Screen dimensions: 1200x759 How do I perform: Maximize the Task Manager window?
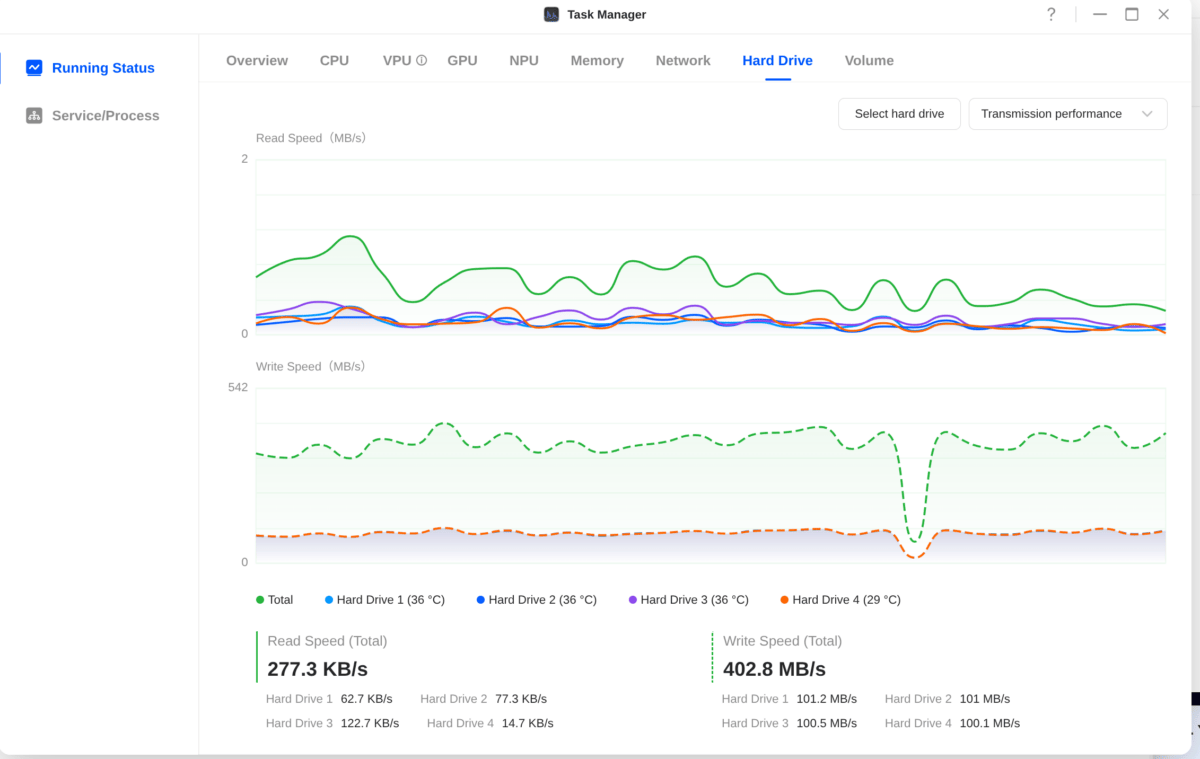pos(1131,14)
